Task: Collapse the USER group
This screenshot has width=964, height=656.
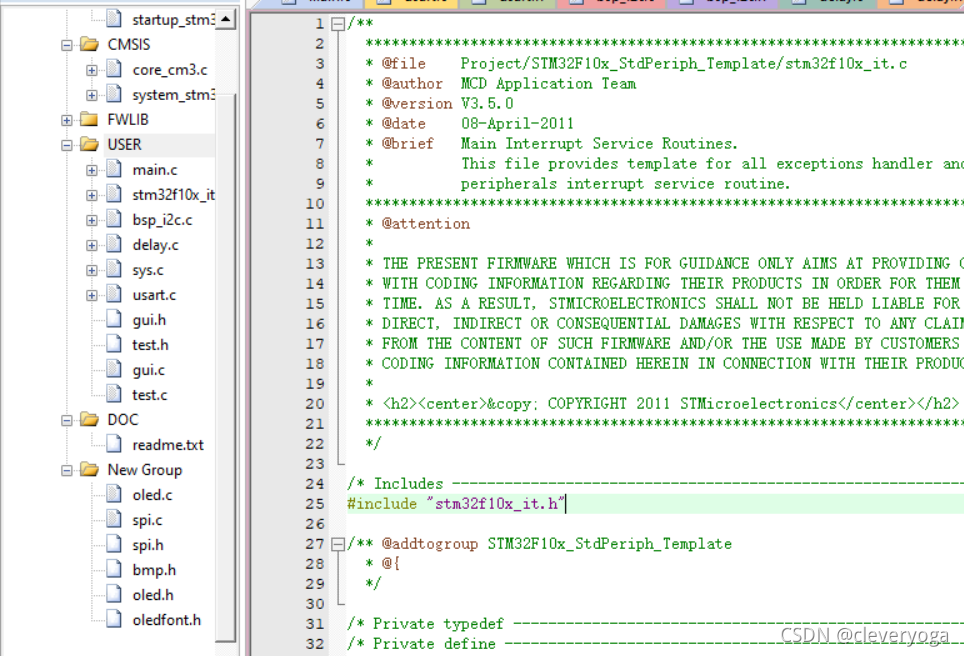Action: [66, 145]
